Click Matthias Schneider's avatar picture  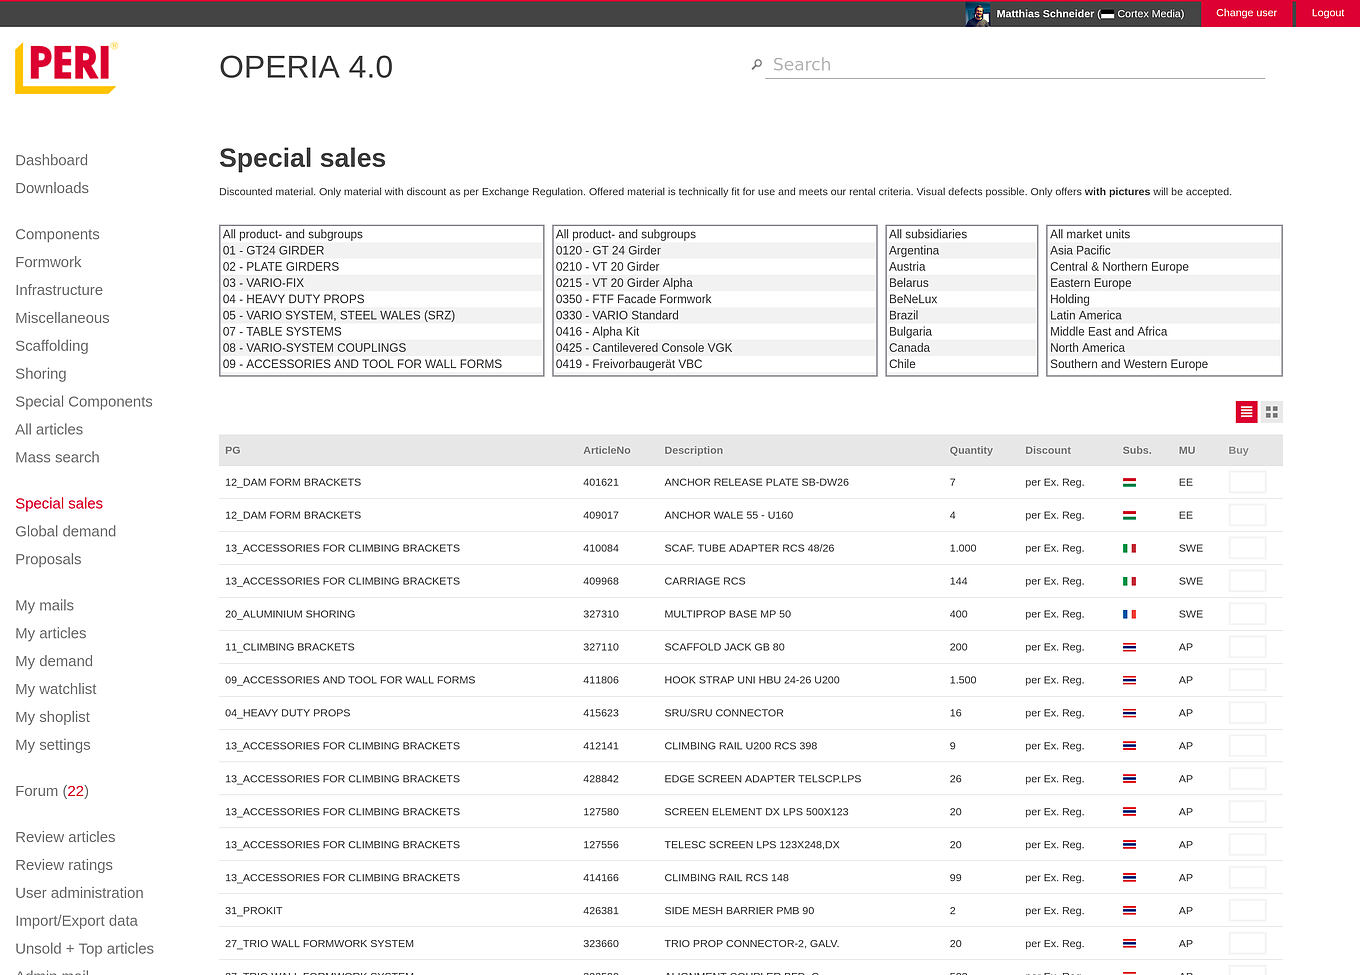977,14
